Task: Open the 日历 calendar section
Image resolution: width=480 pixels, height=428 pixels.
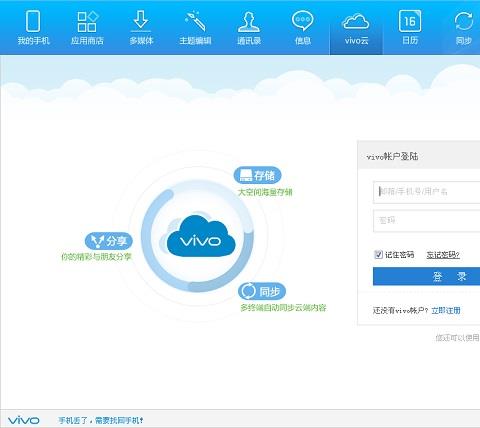Action: click(410, 27)
